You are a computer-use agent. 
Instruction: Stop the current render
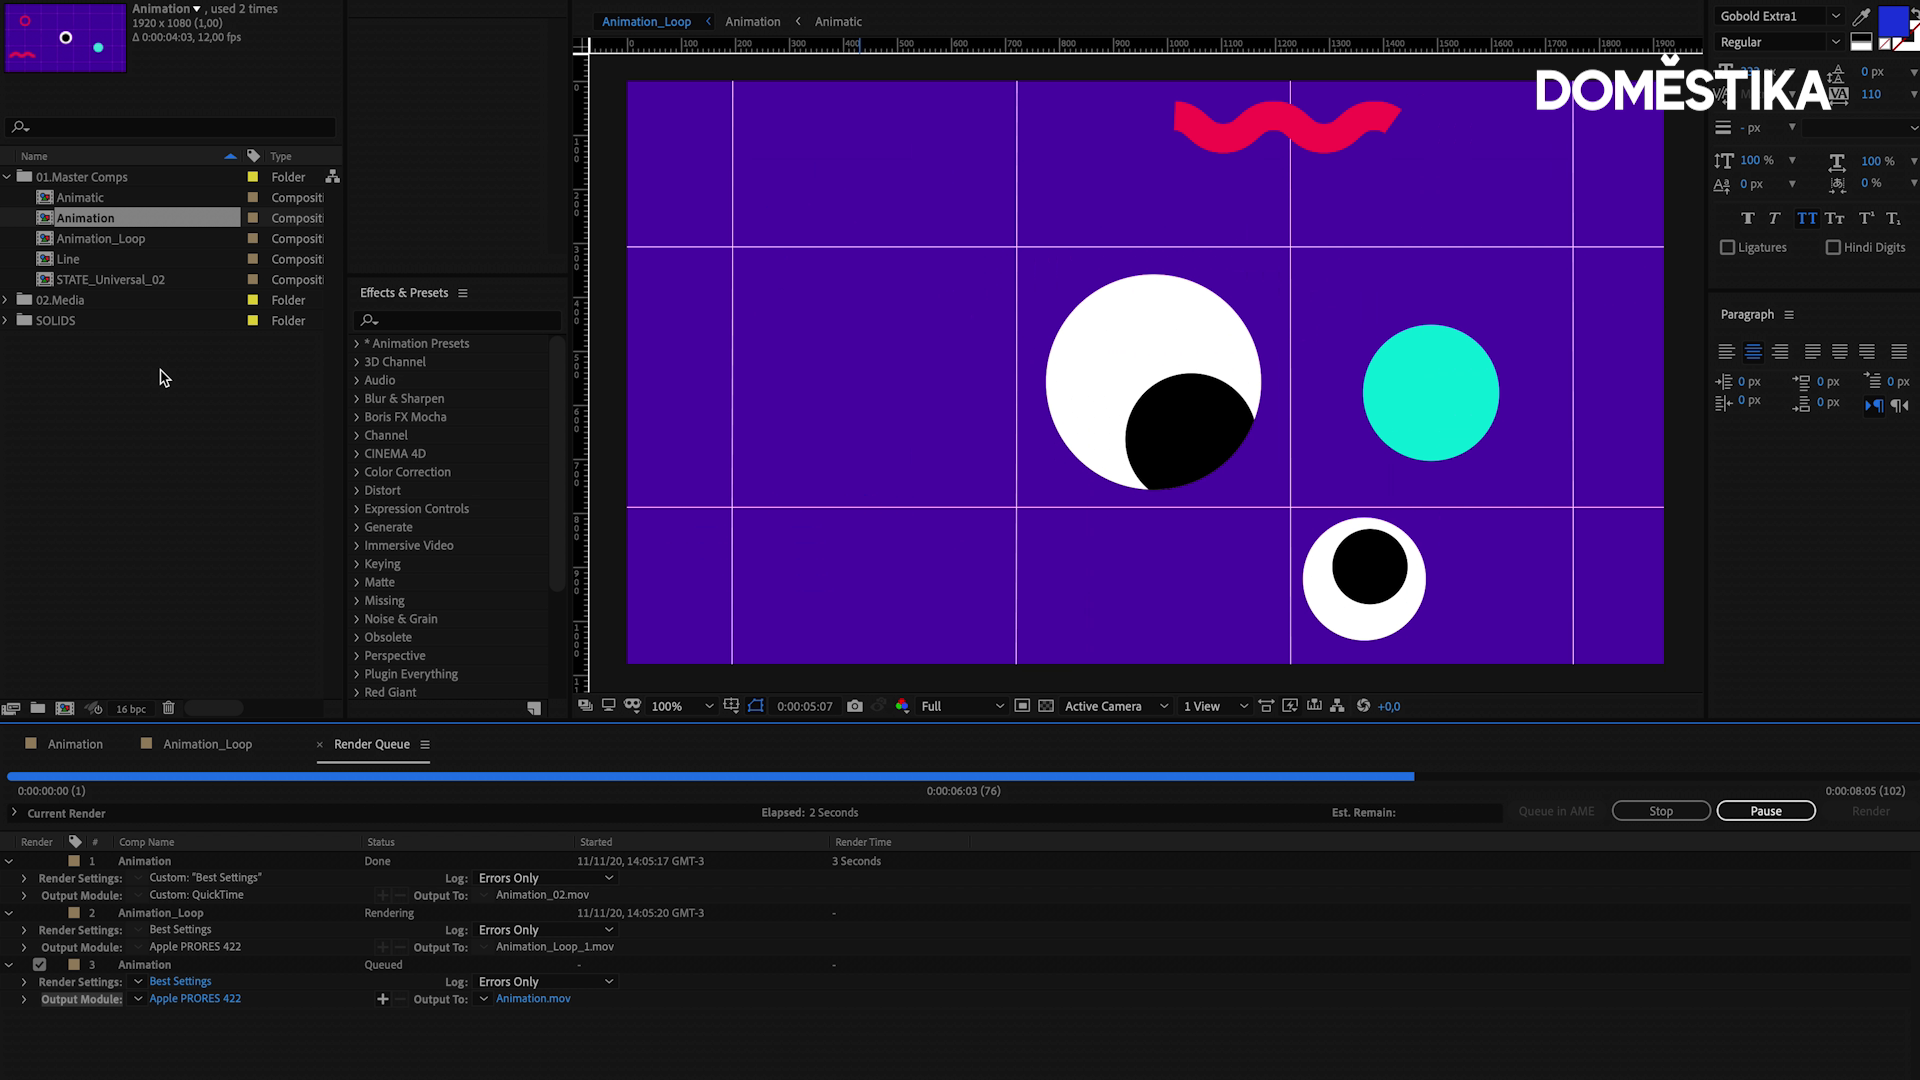tap(1661, 811)
